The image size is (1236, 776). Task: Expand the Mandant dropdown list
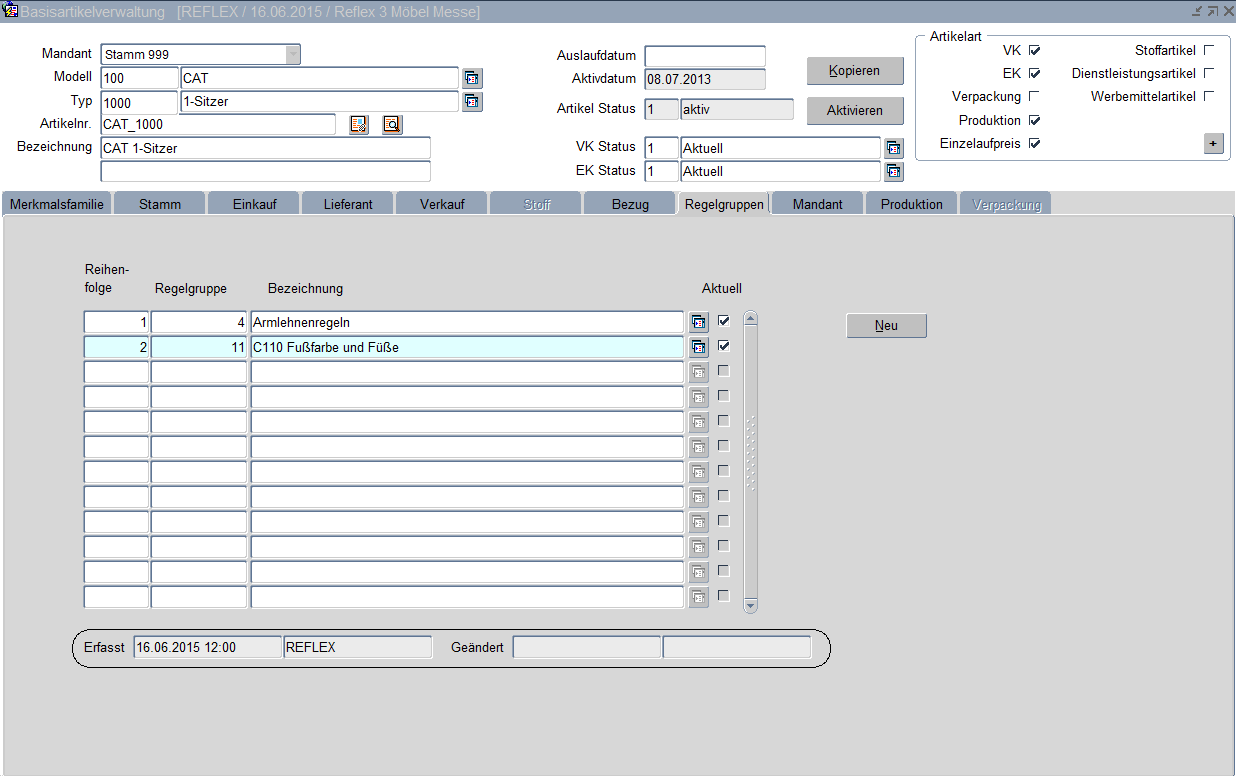(x=292, y=54)
